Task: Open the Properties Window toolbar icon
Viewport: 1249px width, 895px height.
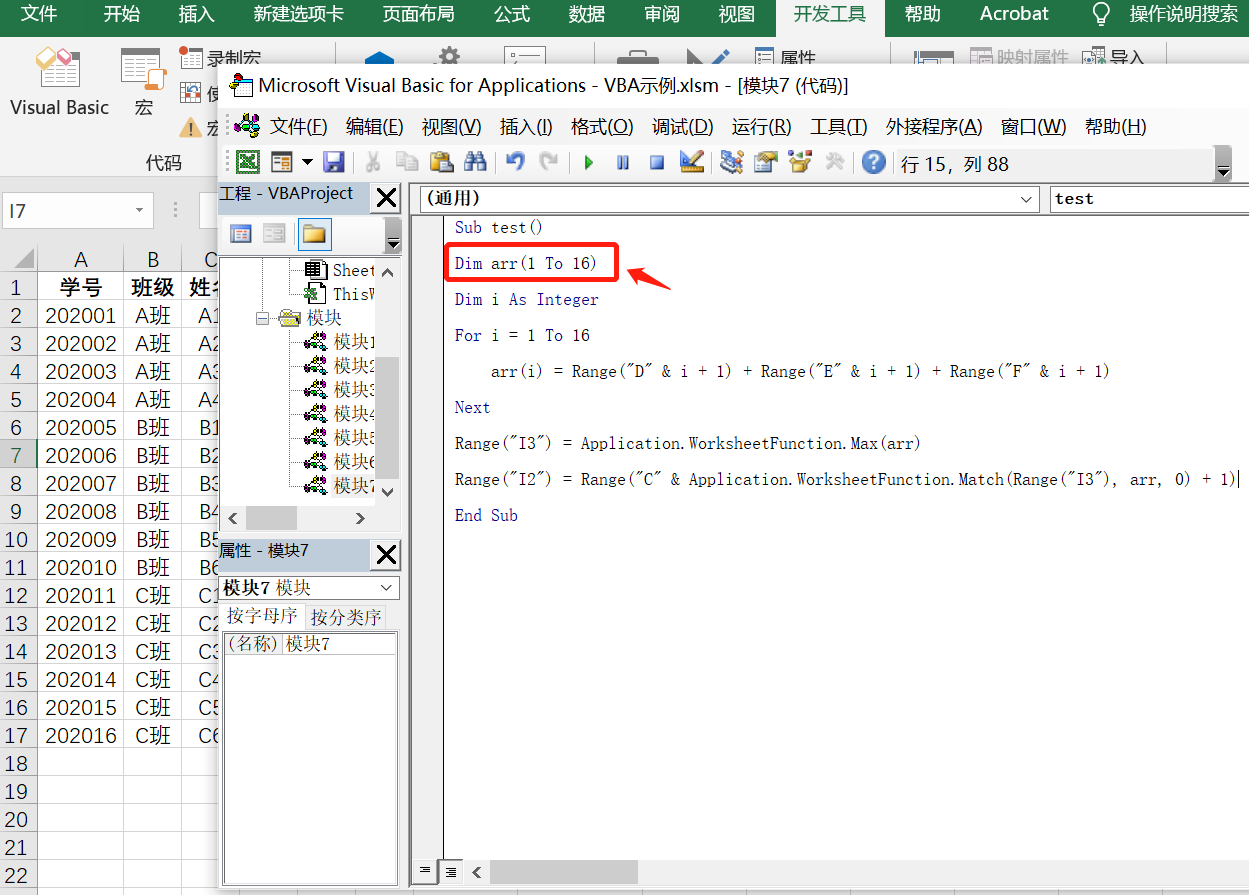Action: tap(766, 162)
